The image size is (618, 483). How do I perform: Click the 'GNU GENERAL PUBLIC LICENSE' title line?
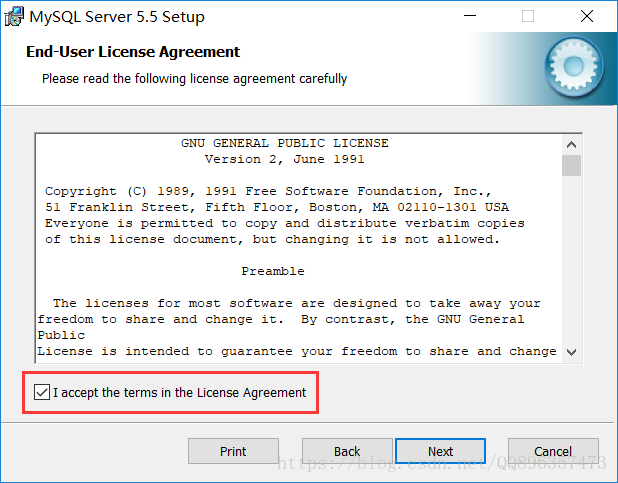tap(285, 143)
